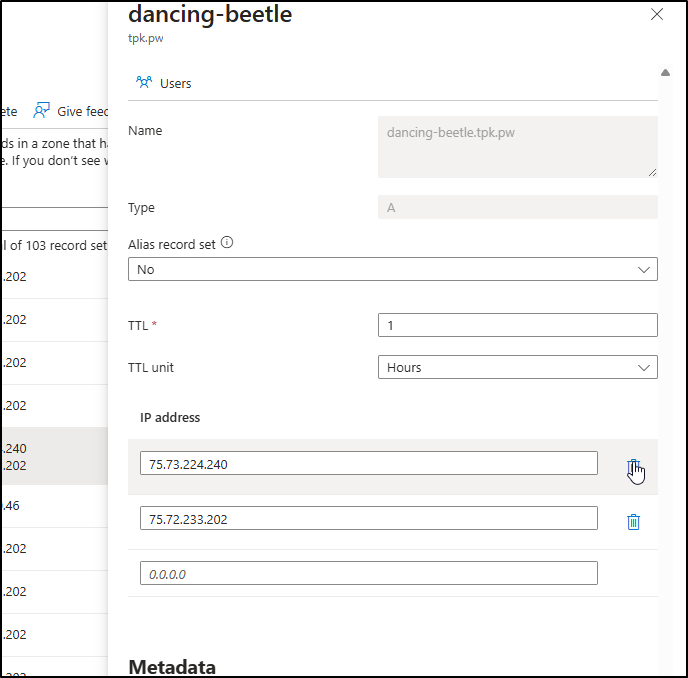Focus the 75.72.233.202 IP address field
This screenshot has height=678, width=688.
(368, 518)
